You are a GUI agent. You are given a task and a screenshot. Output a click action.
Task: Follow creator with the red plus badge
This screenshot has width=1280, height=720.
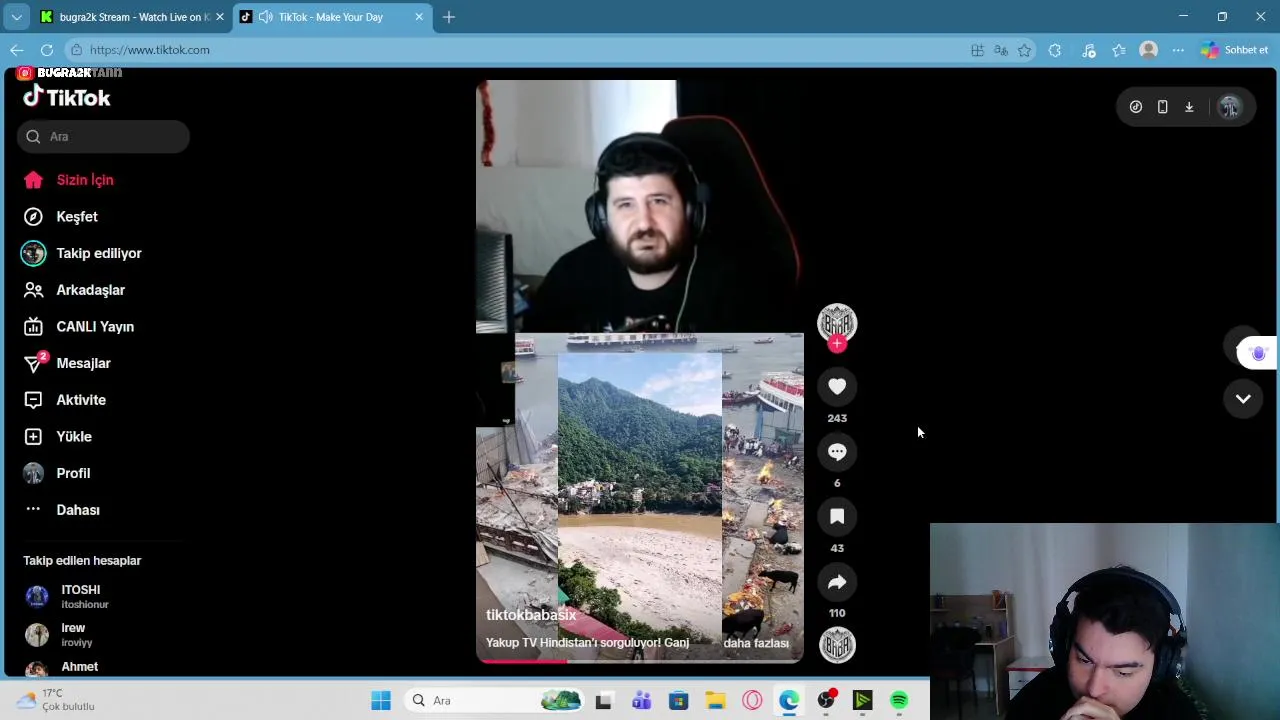(837, 343)
